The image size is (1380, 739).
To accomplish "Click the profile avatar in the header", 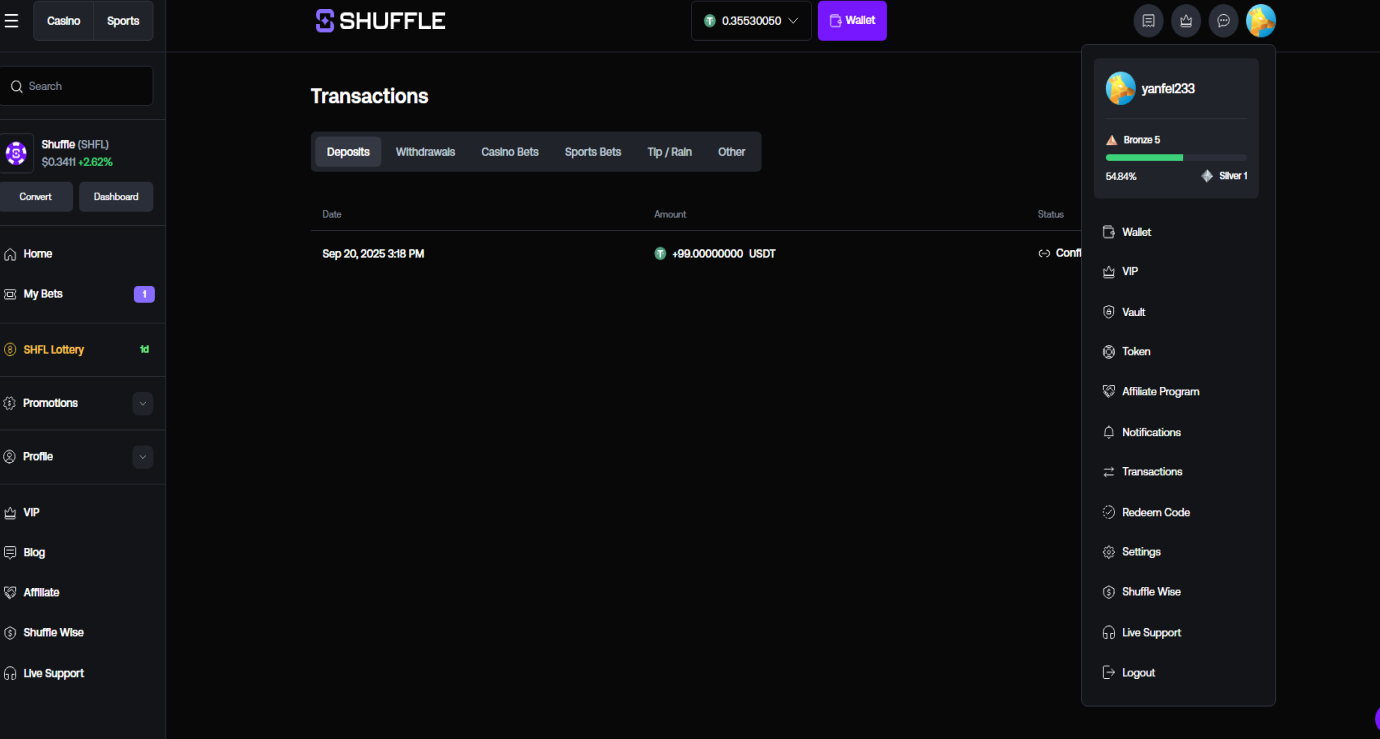I will (1261, 20).
